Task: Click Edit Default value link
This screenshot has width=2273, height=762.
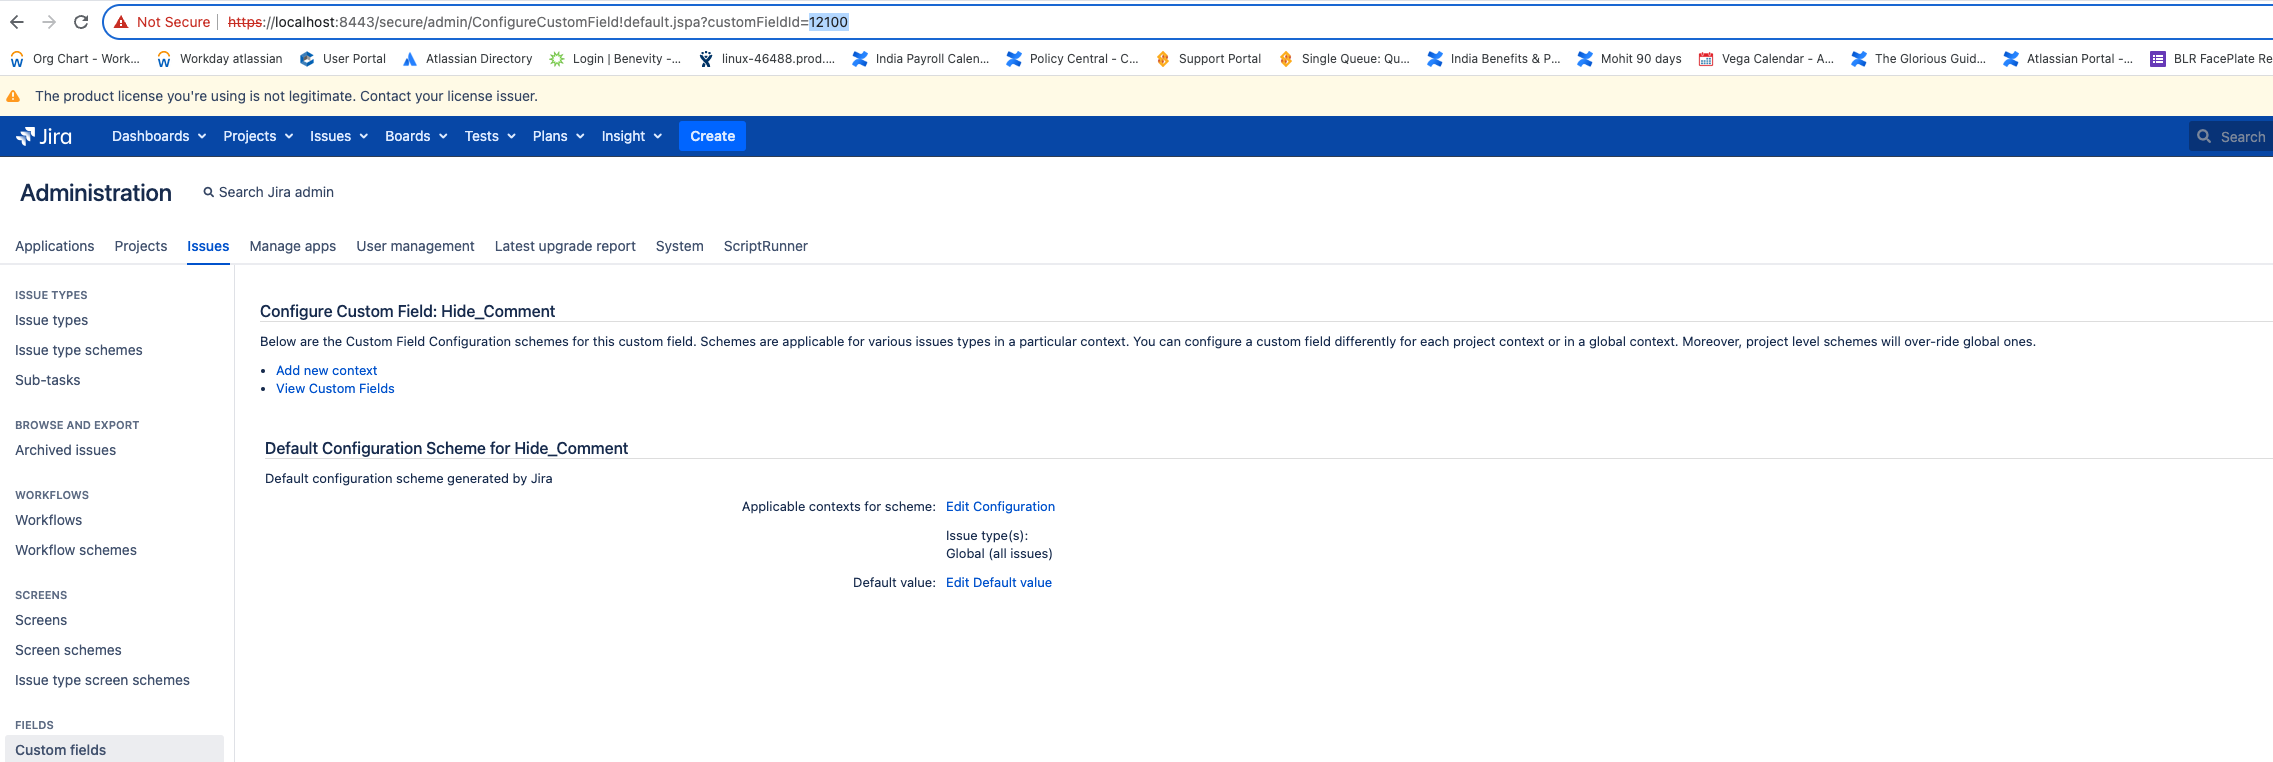Action: 999,582
